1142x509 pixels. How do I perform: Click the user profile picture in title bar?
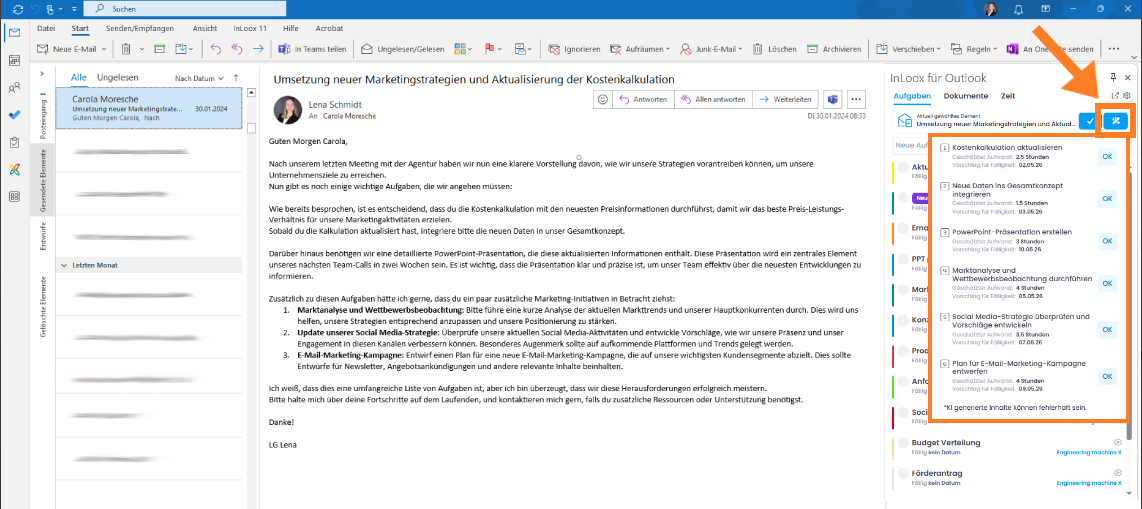tap(991, 9)
